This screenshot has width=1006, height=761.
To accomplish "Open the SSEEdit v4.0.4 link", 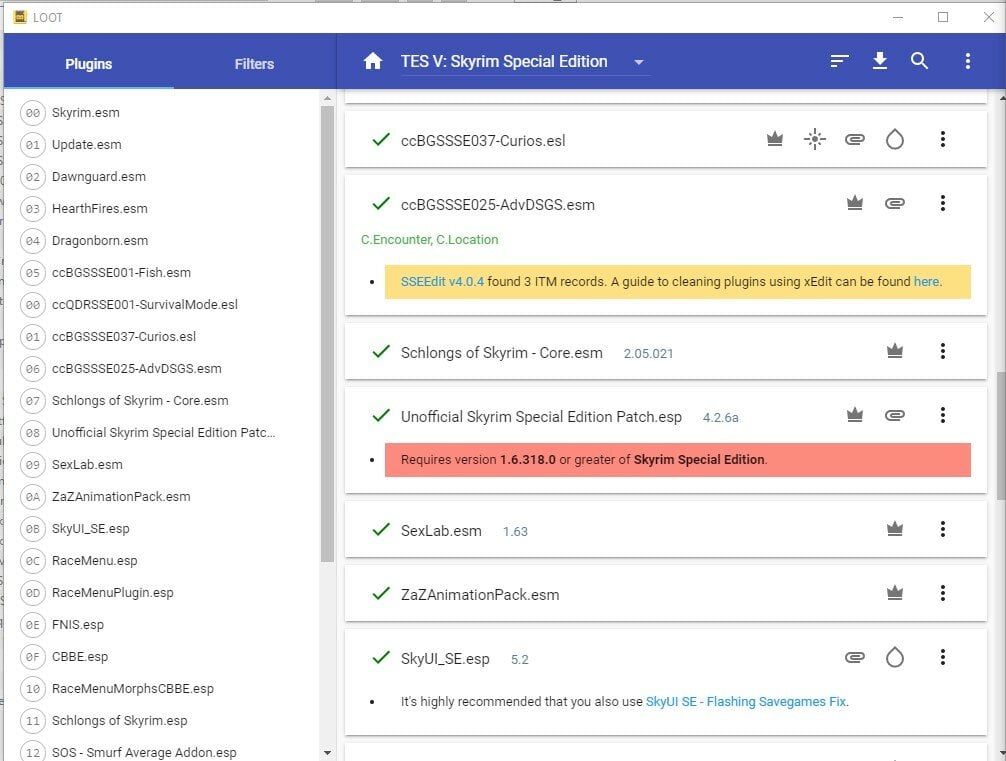I will (442, 281).
